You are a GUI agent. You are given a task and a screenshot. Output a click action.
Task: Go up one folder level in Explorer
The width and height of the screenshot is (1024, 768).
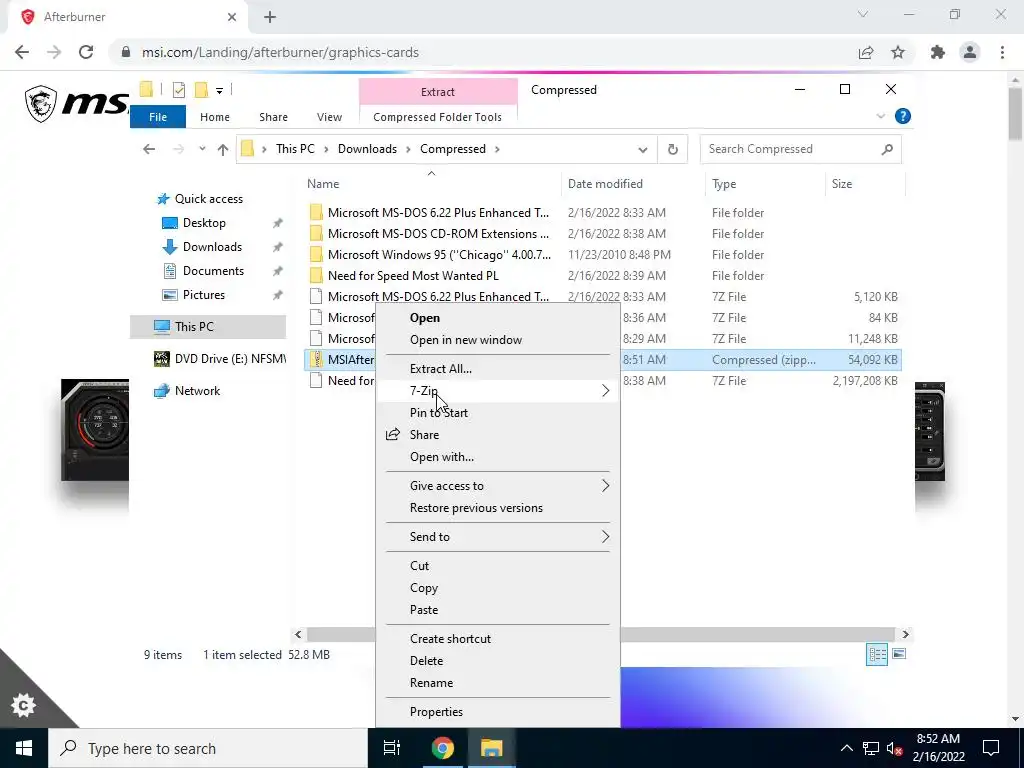(223, 149)
